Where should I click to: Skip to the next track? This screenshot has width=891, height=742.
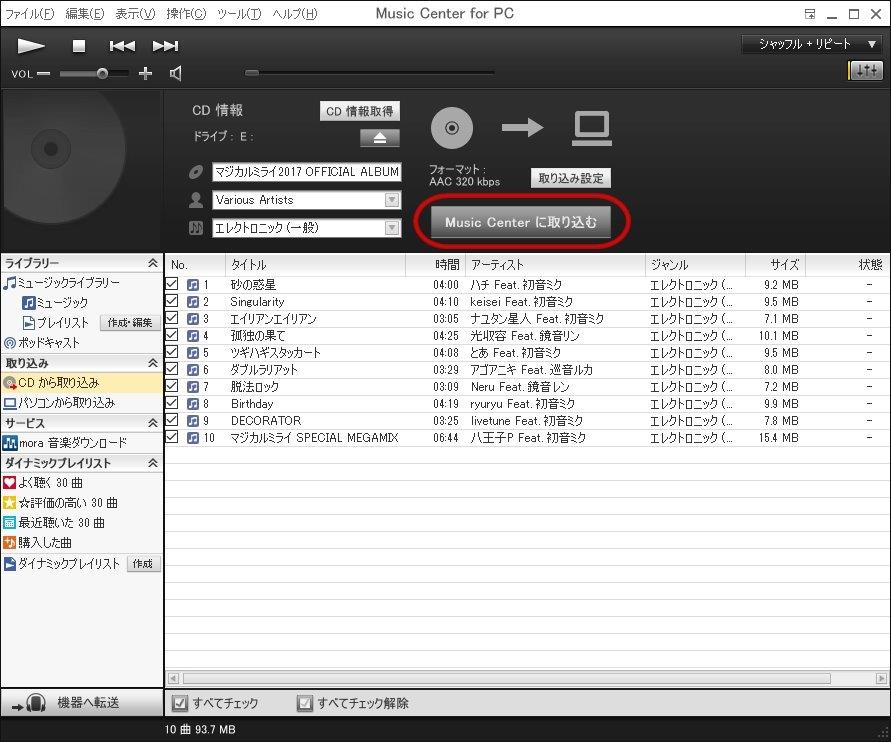click(x=165, y=46)
